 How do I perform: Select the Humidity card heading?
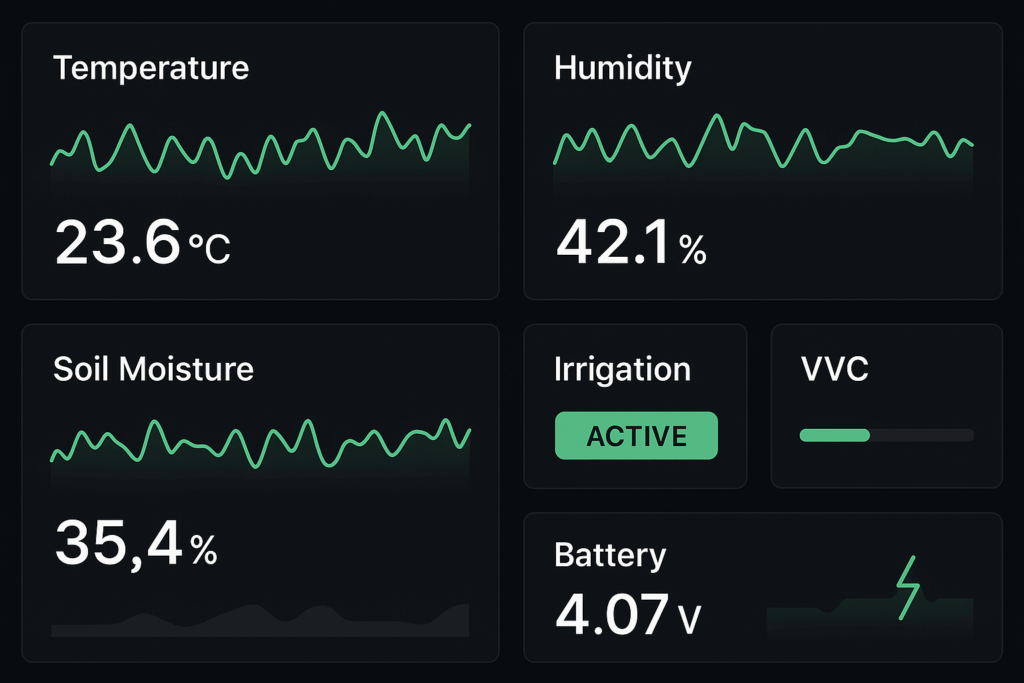tap(622, 68)
